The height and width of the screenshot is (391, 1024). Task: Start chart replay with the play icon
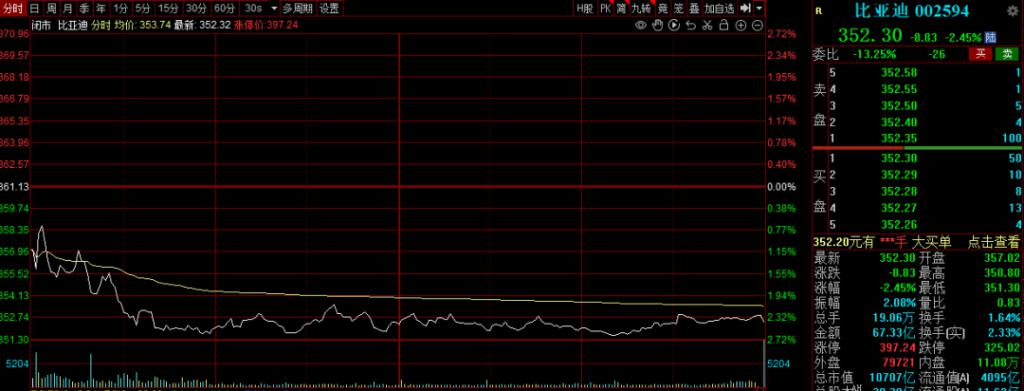tap(674, 25)
